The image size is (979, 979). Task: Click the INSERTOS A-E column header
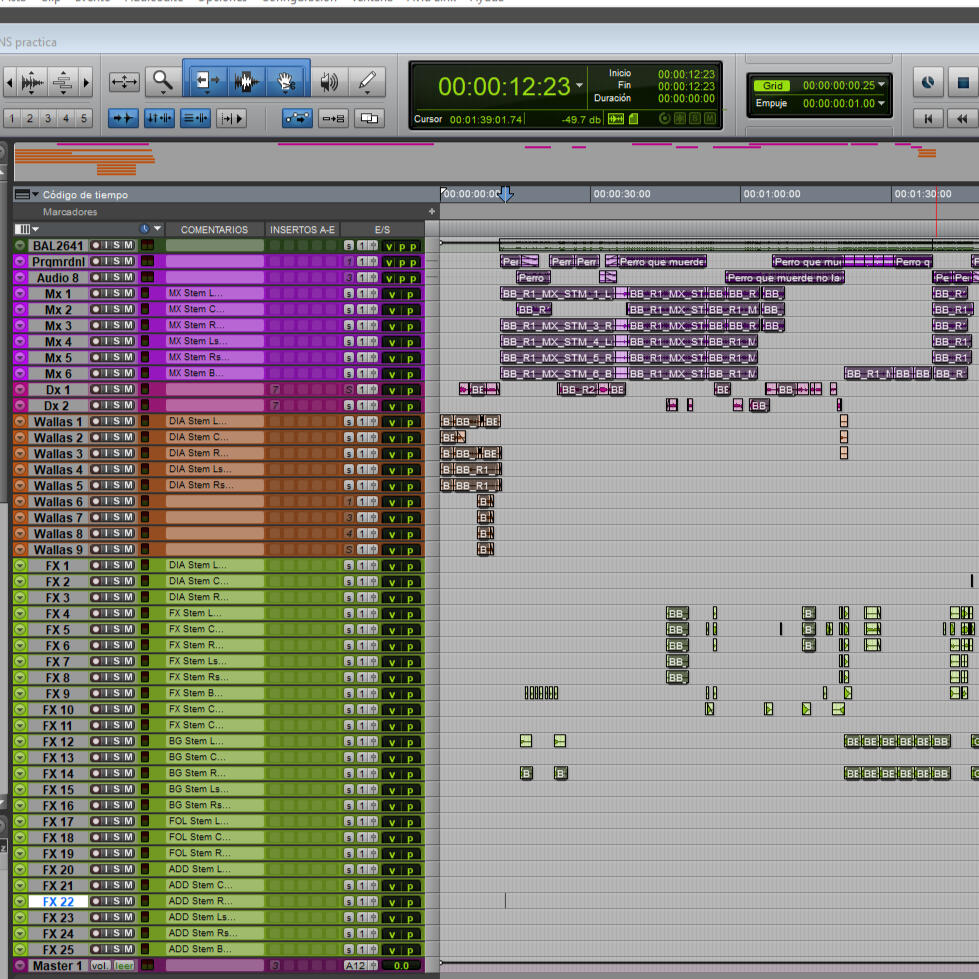302,230
